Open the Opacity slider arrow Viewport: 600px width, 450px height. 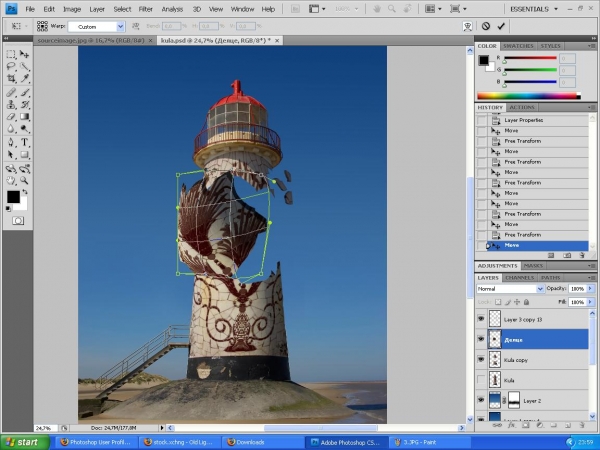point(590,289)
